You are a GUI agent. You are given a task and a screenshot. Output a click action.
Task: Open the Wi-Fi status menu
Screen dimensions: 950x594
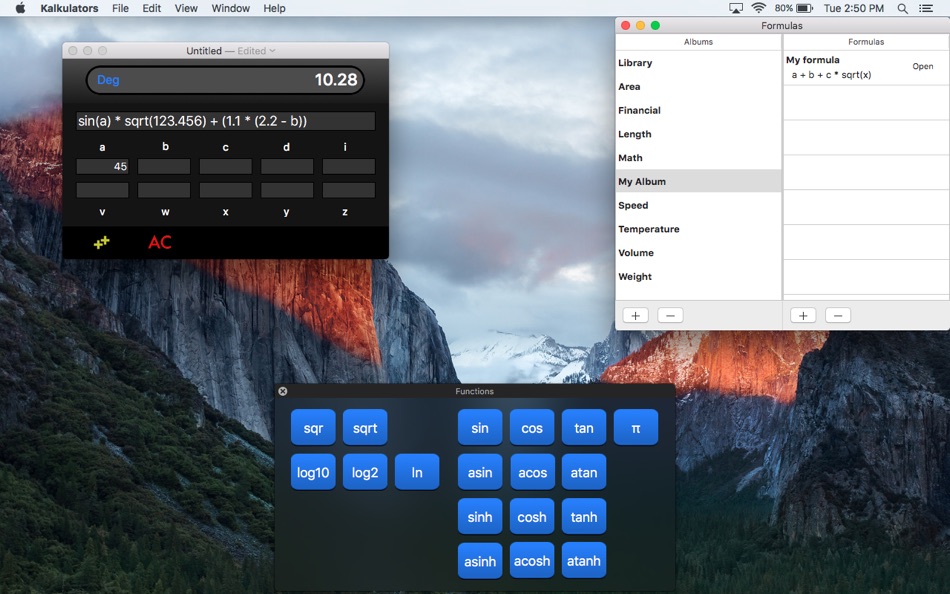[759, 8]
